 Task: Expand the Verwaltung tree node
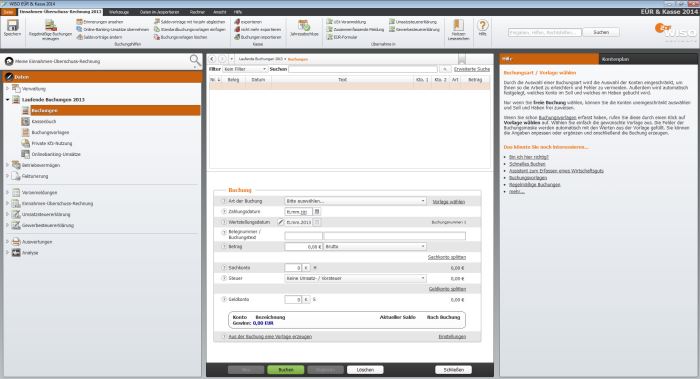7,88
